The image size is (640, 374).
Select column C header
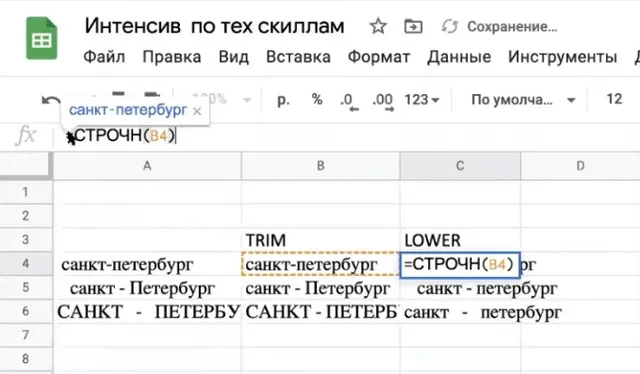[x=460, y=166]
